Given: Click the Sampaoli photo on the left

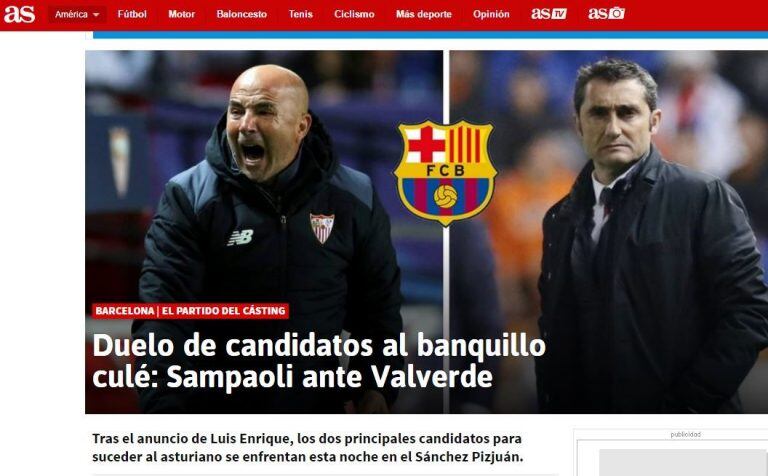Looking at the screenshot, I should 264,232.
